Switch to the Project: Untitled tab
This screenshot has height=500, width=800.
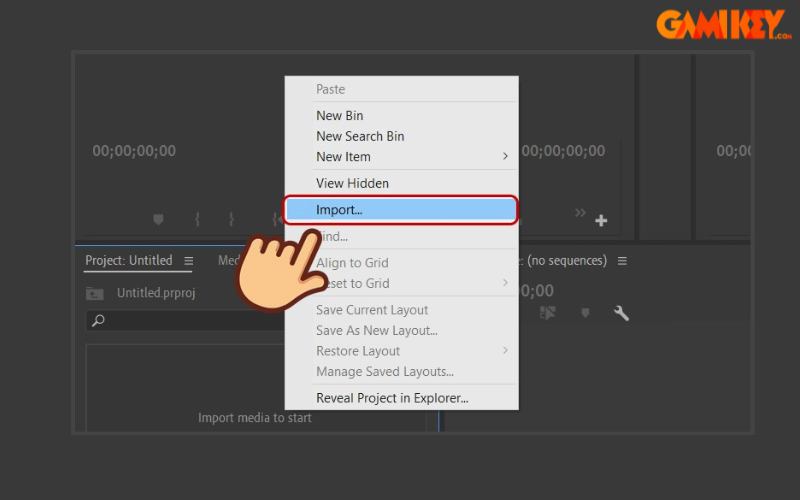coord(129,260)
